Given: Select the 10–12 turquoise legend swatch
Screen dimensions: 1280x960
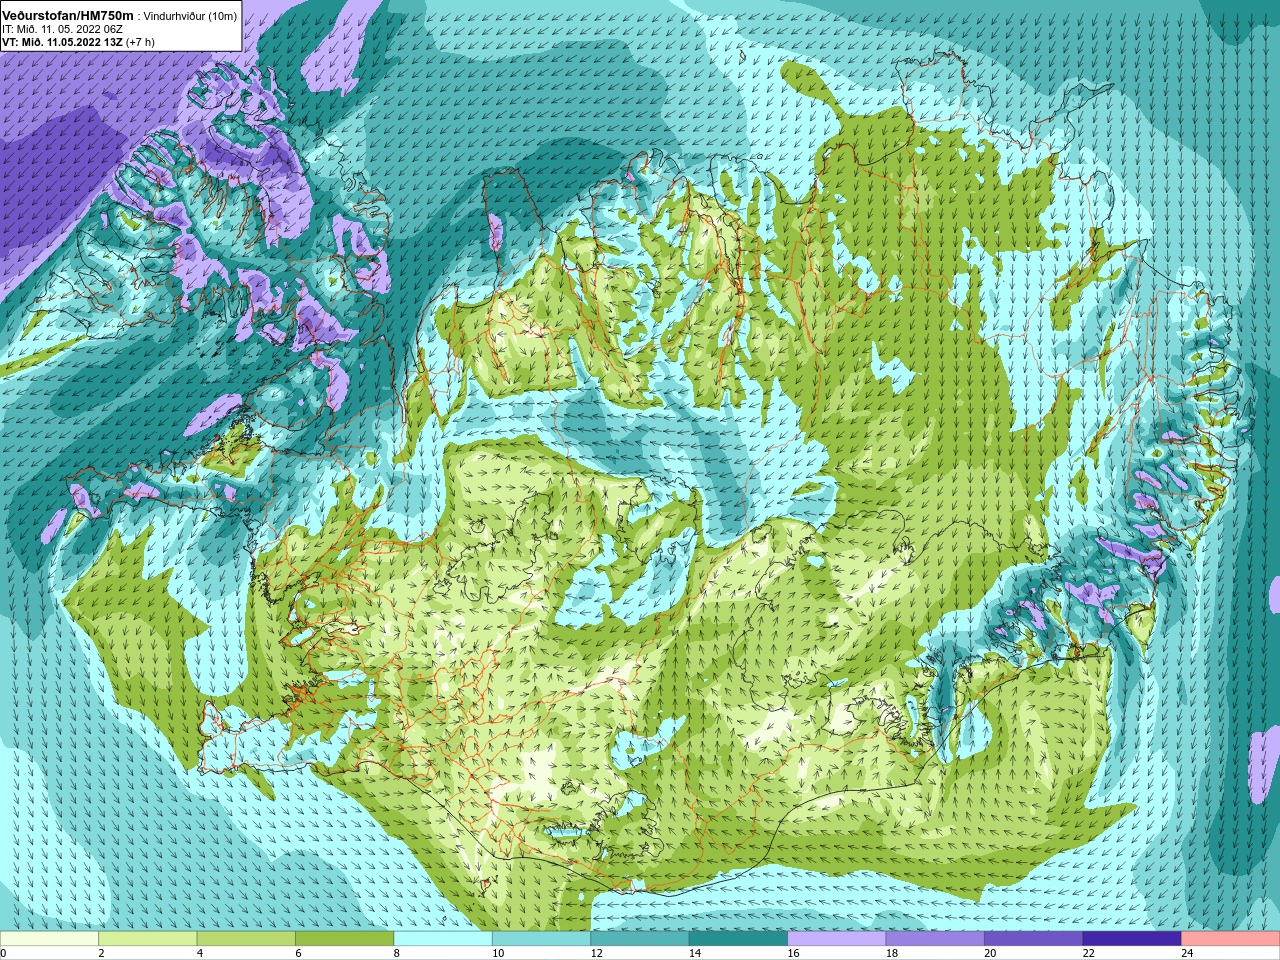Looking at the screenshot, I should tap(542, 939).
